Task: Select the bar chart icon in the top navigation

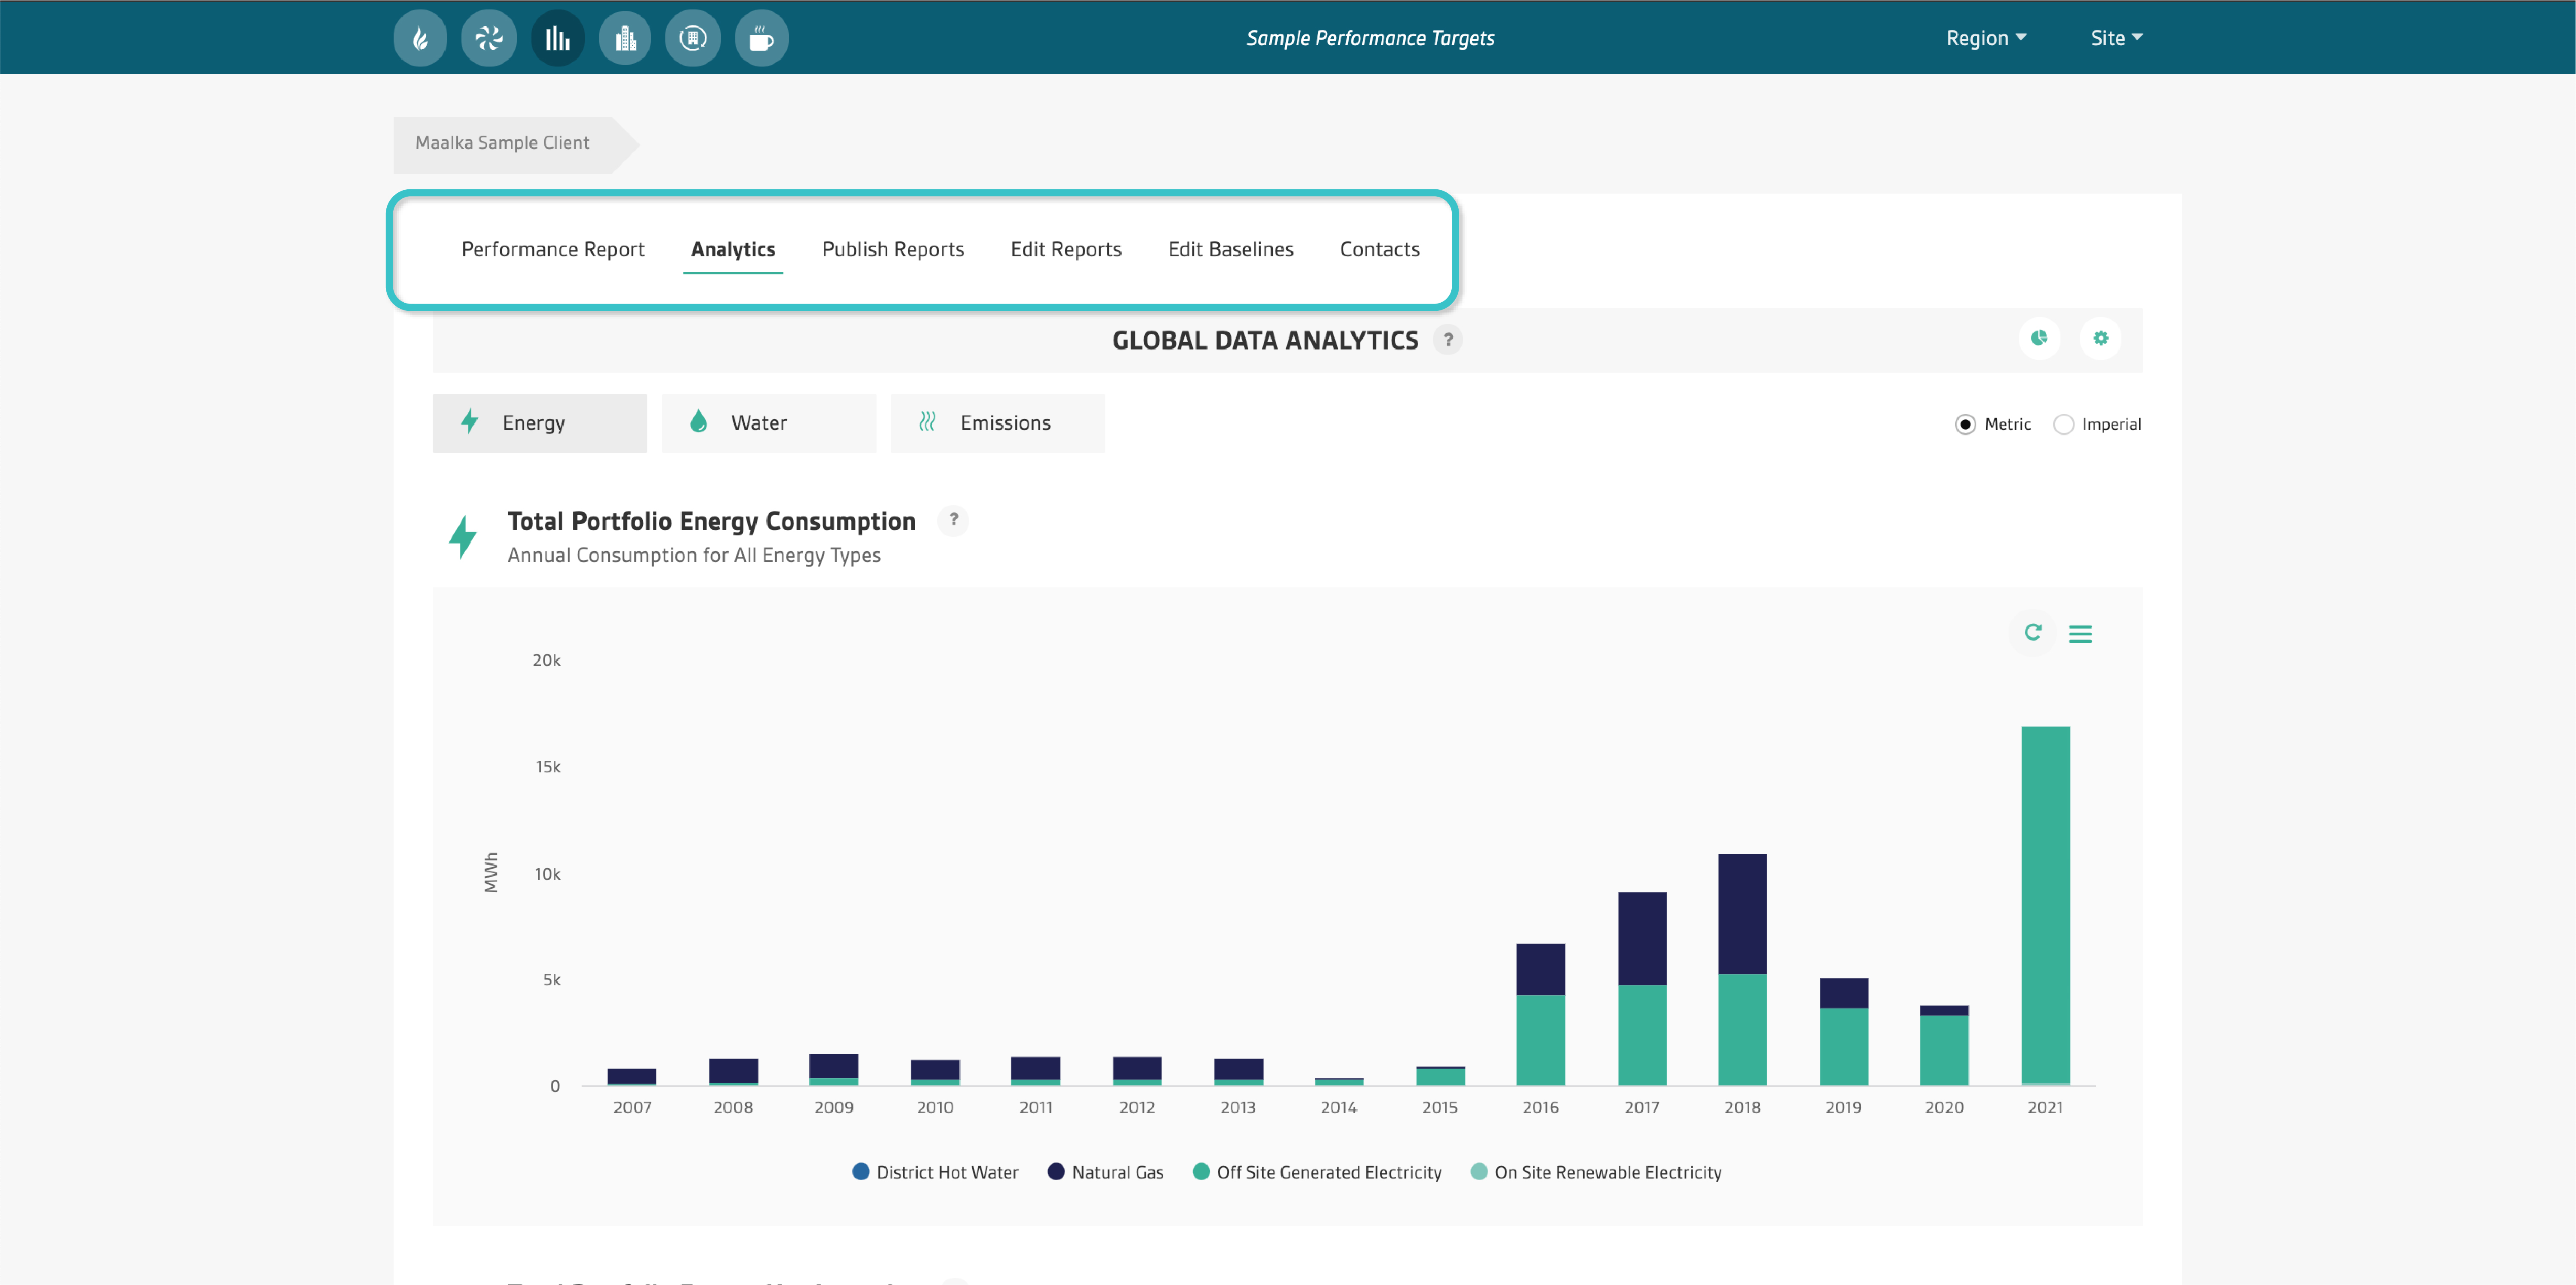Action: pos(558,38)
